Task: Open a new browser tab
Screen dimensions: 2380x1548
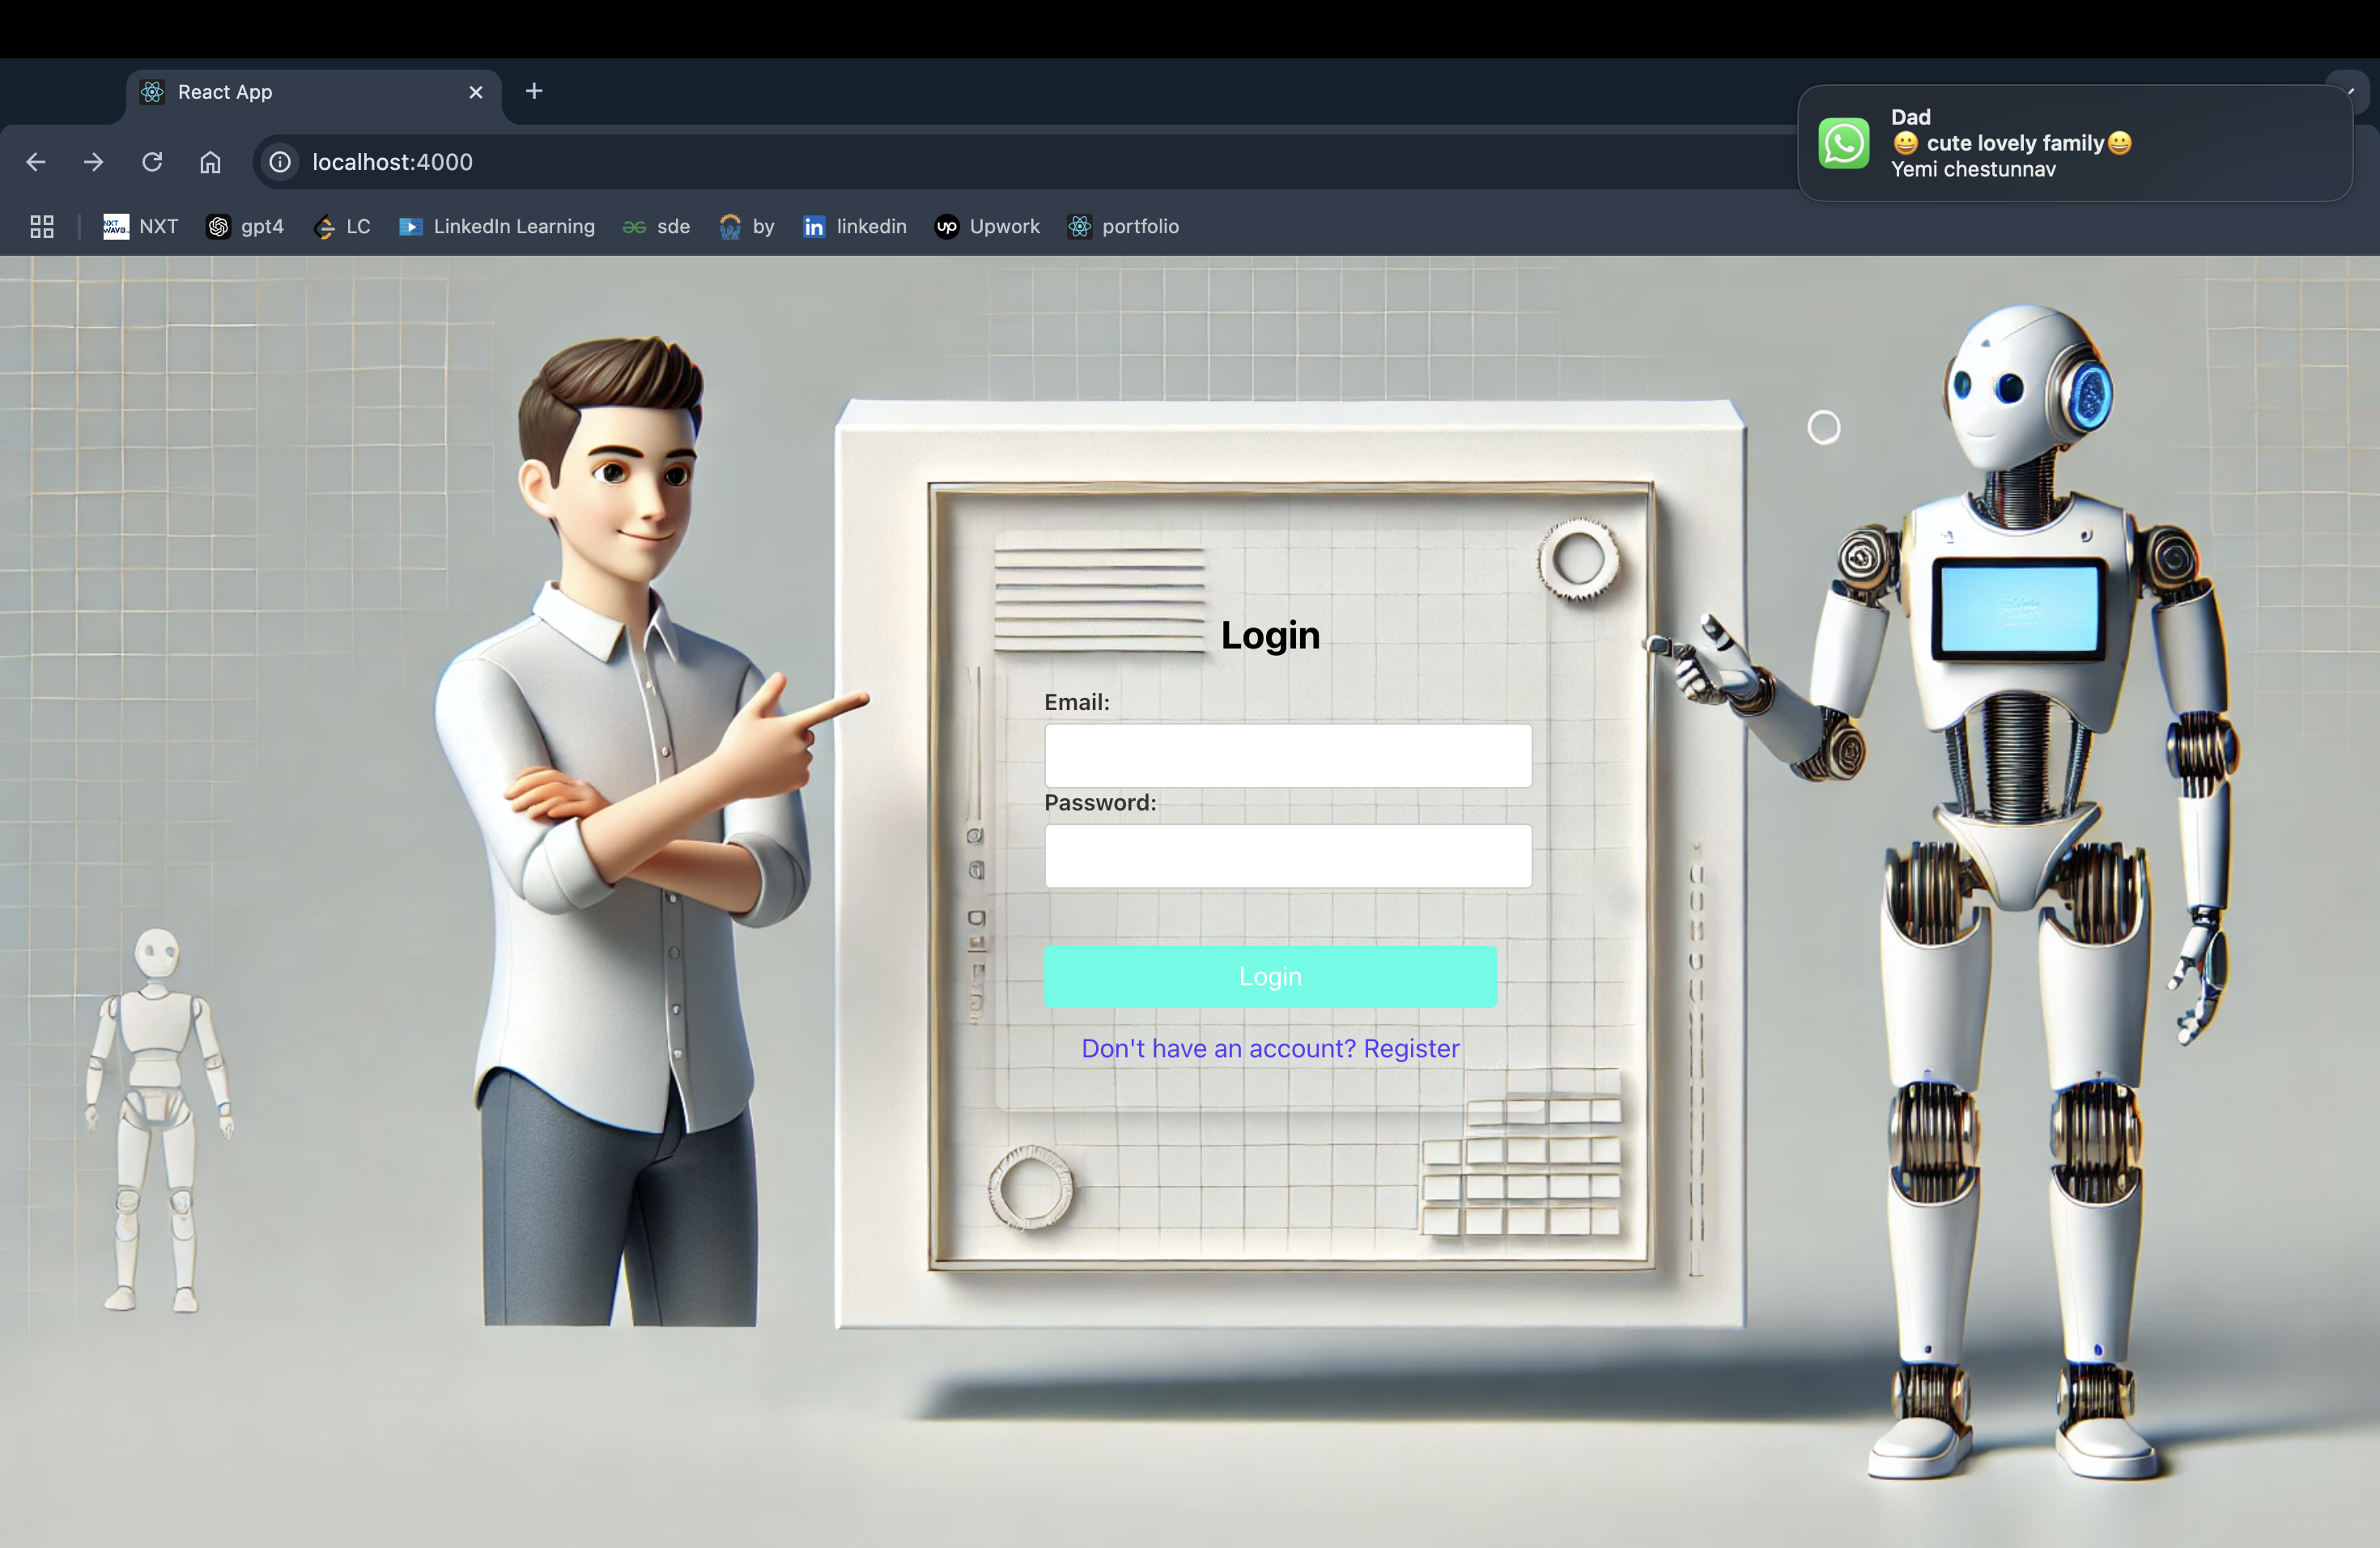Action: [534, 92]
